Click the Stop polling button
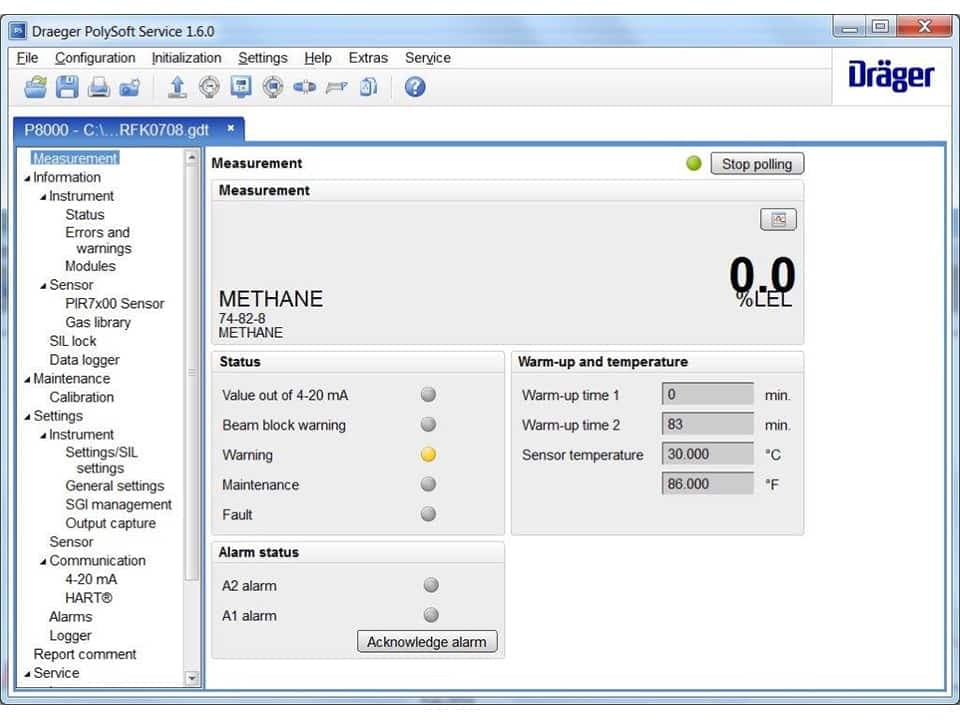 pyautogui.click(x=757, y=163)
